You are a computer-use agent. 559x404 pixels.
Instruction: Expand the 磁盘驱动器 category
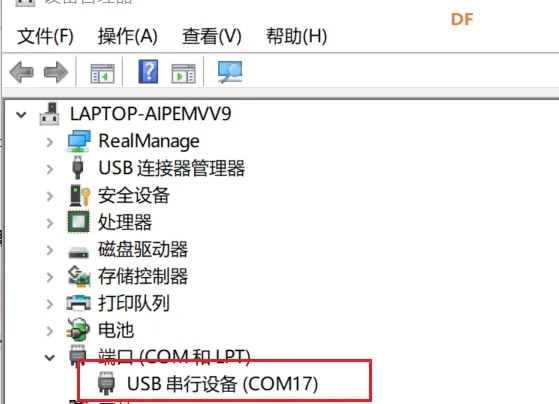point(50,250)
